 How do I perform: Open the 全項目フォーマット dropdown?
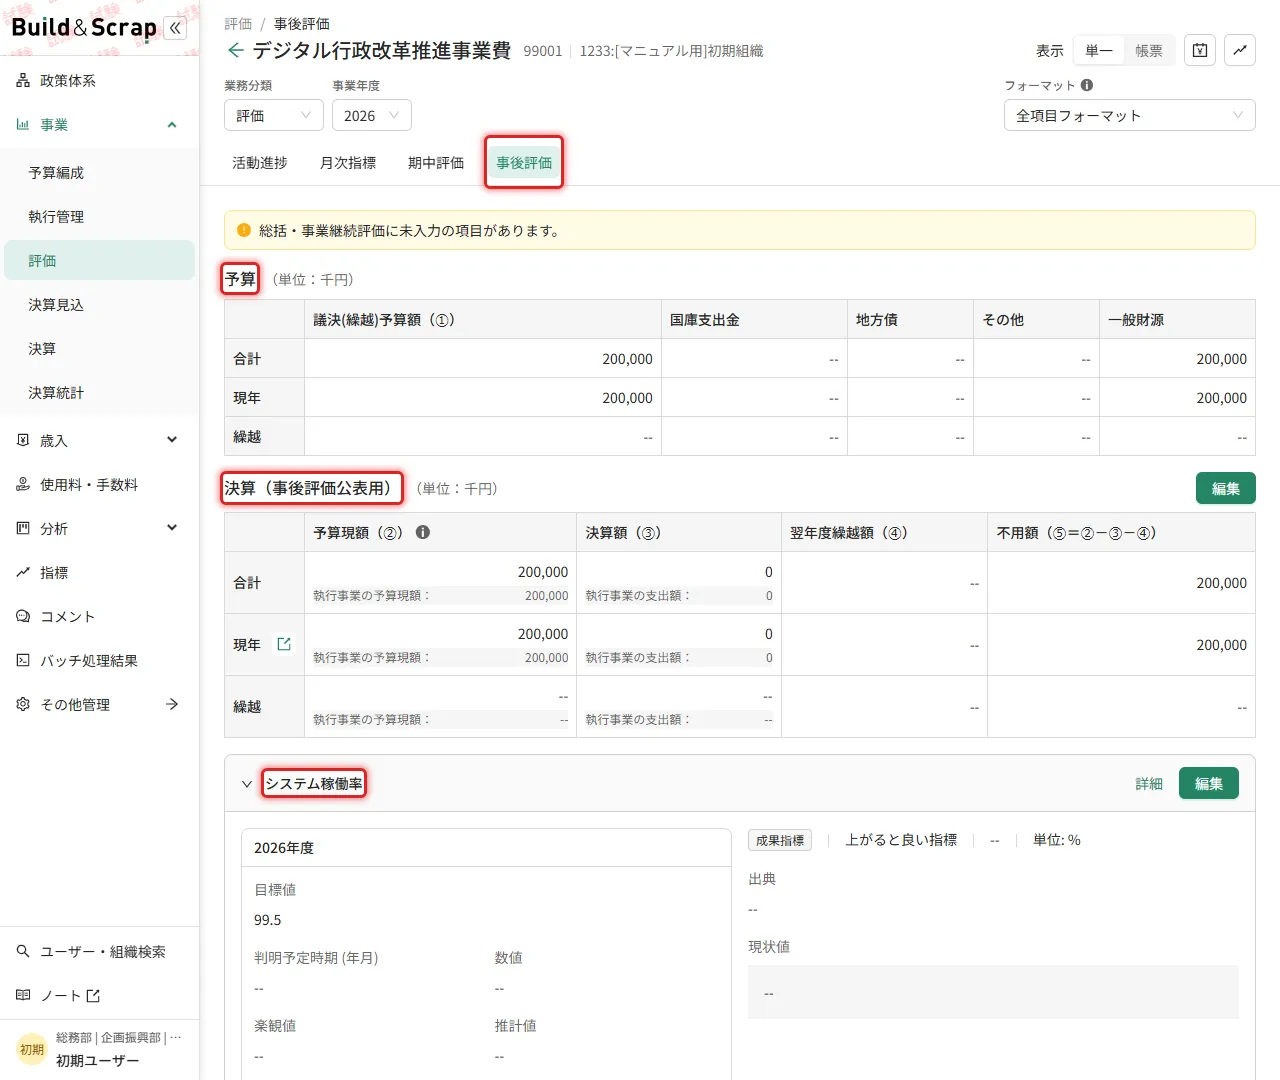(x=1130, y=115)
